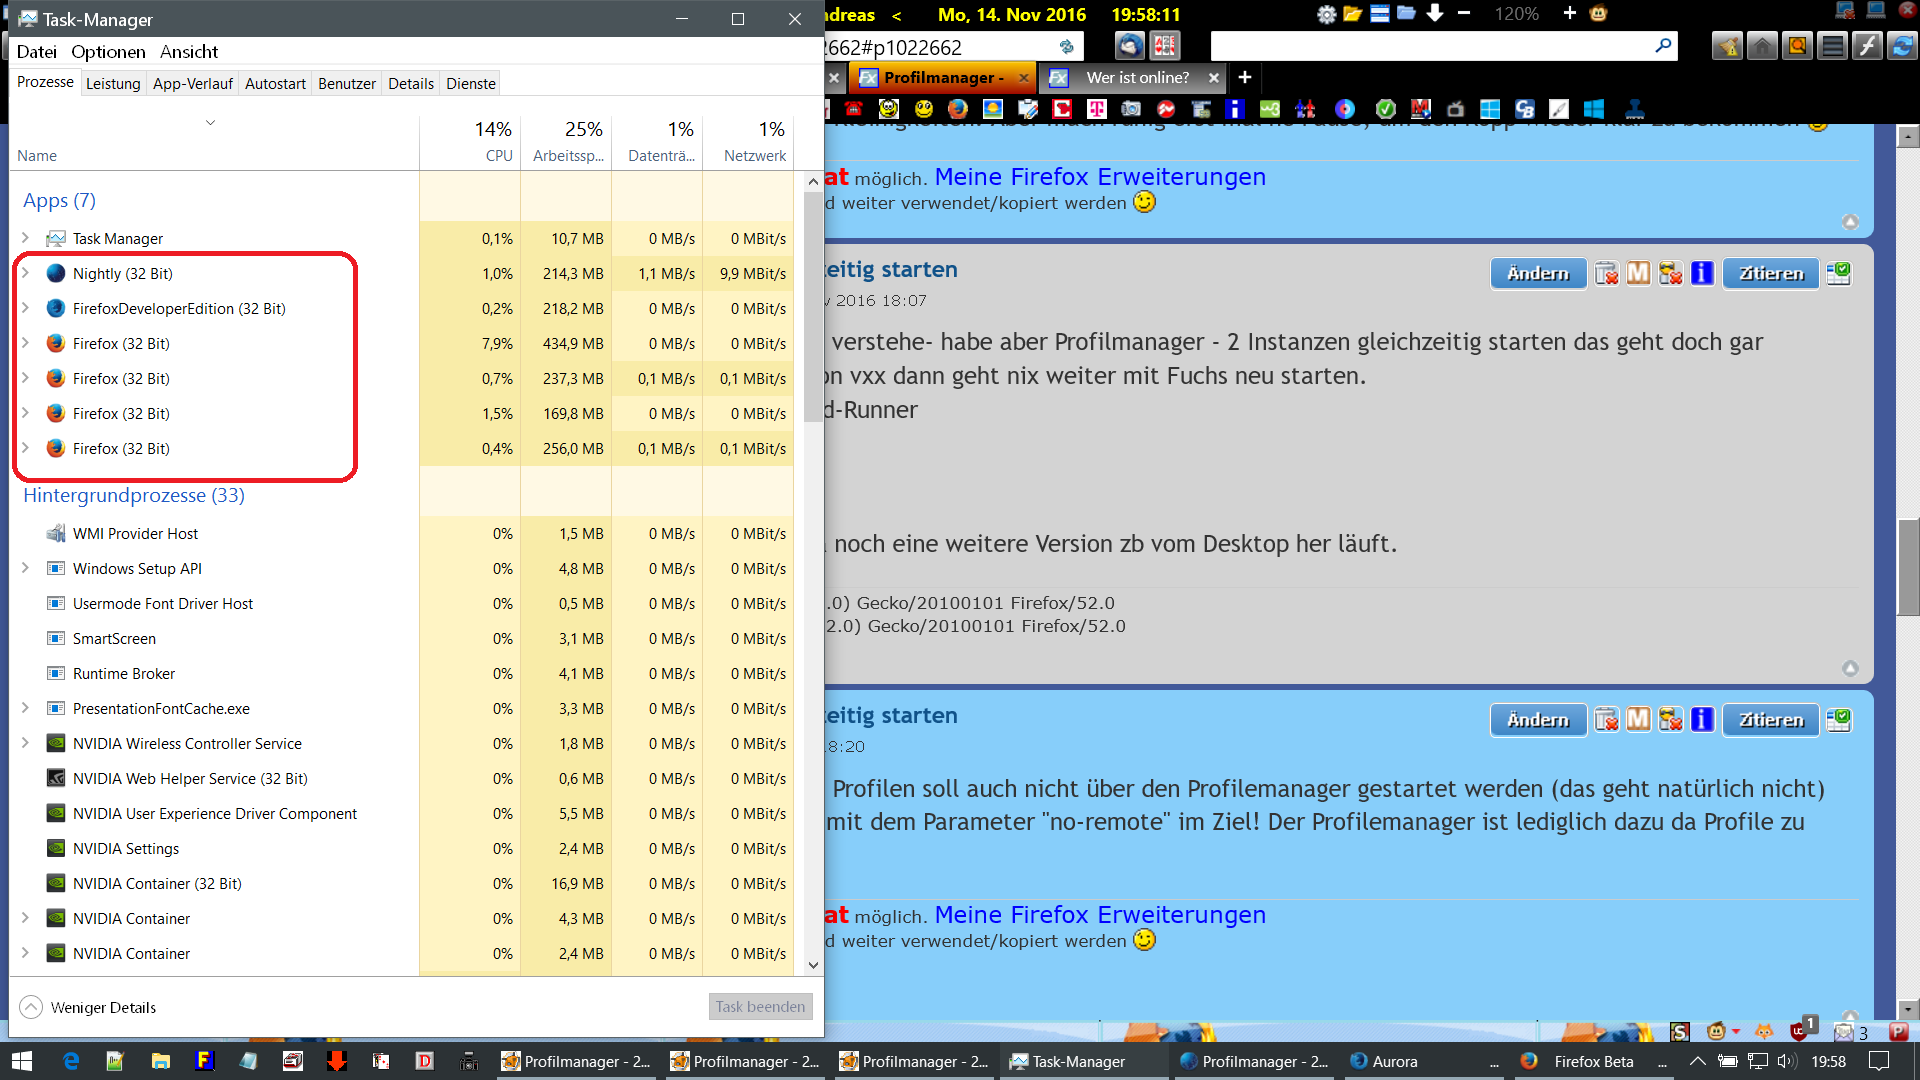Click the Thunderbird mail icon in browser toolbar

click(1130, 46)
